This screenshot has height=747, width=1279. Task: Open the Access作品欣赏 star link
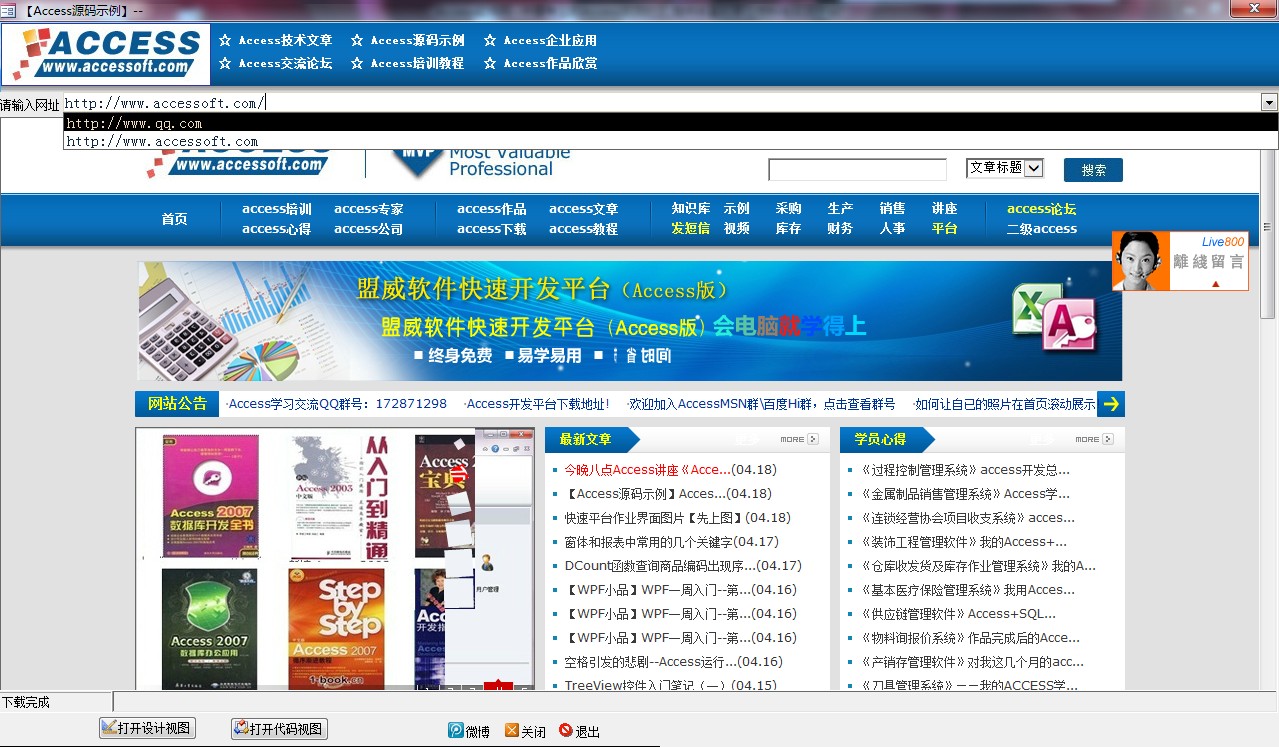(x=540, y=63)
